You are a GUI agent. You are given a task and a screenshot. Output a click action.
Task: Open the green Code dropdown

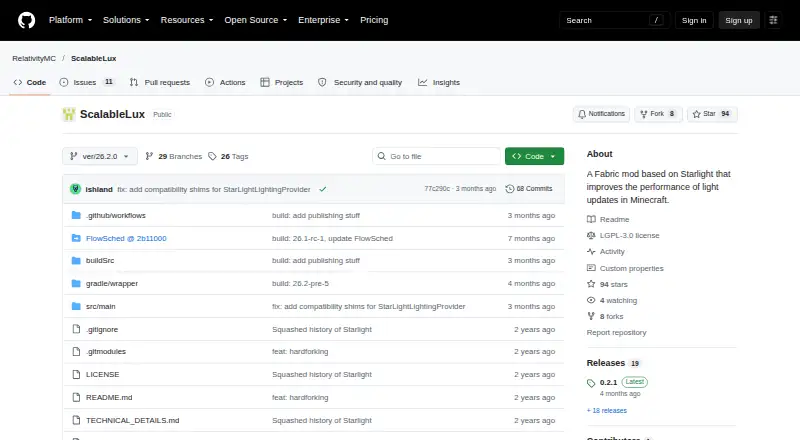(x=534, y=156)
